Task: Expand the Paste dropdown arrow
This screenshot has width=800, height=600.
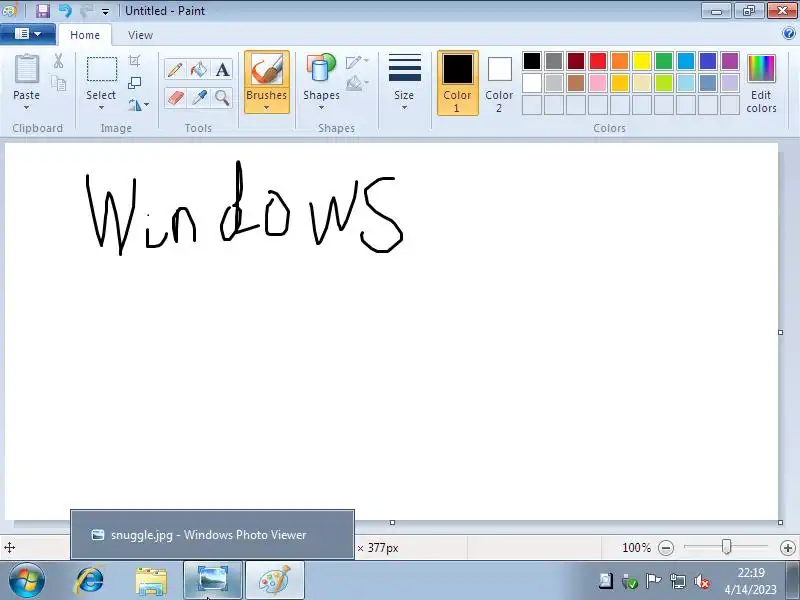Action: coord(26,107)
